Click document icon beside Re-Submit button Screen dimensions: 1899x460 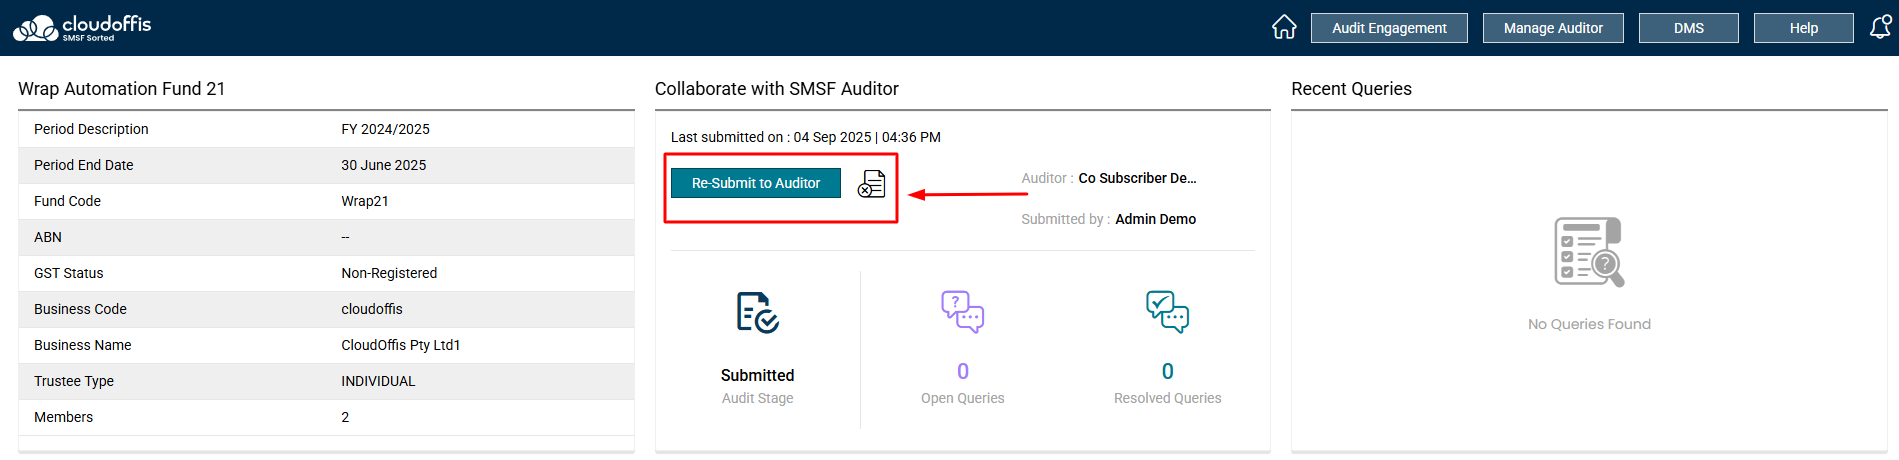click(x=872, y=184)
